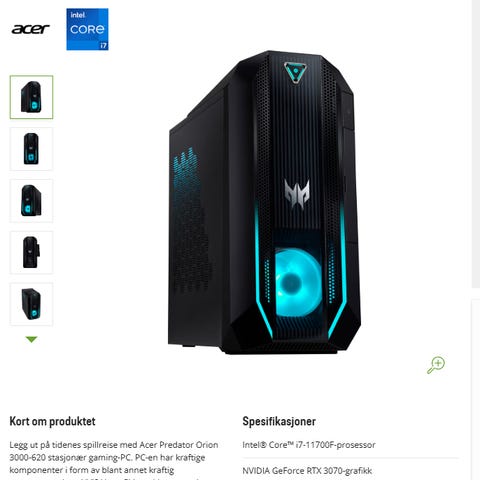Click the Intel Core i7-11700F-prosessor spec line

309,445
